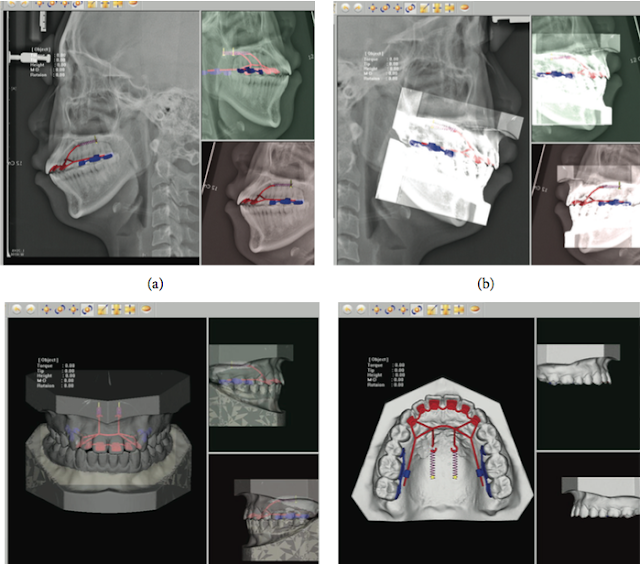Select upper lateral cast view beside occlusal palate
Image resolution: width=640 pixels, height=564 pixels.
588,384
